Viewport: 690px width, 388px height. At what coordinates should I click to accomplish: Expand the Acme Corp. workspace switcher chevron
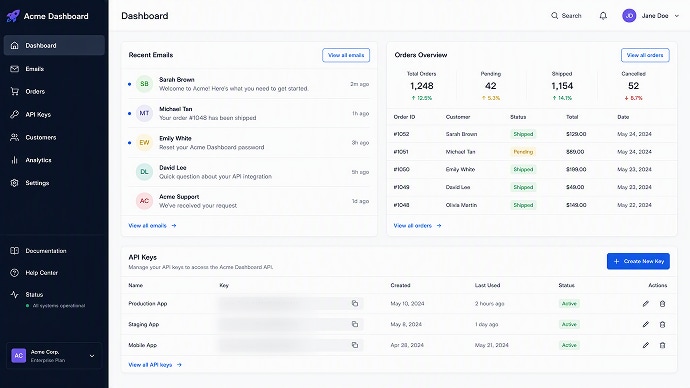[92, 356]
